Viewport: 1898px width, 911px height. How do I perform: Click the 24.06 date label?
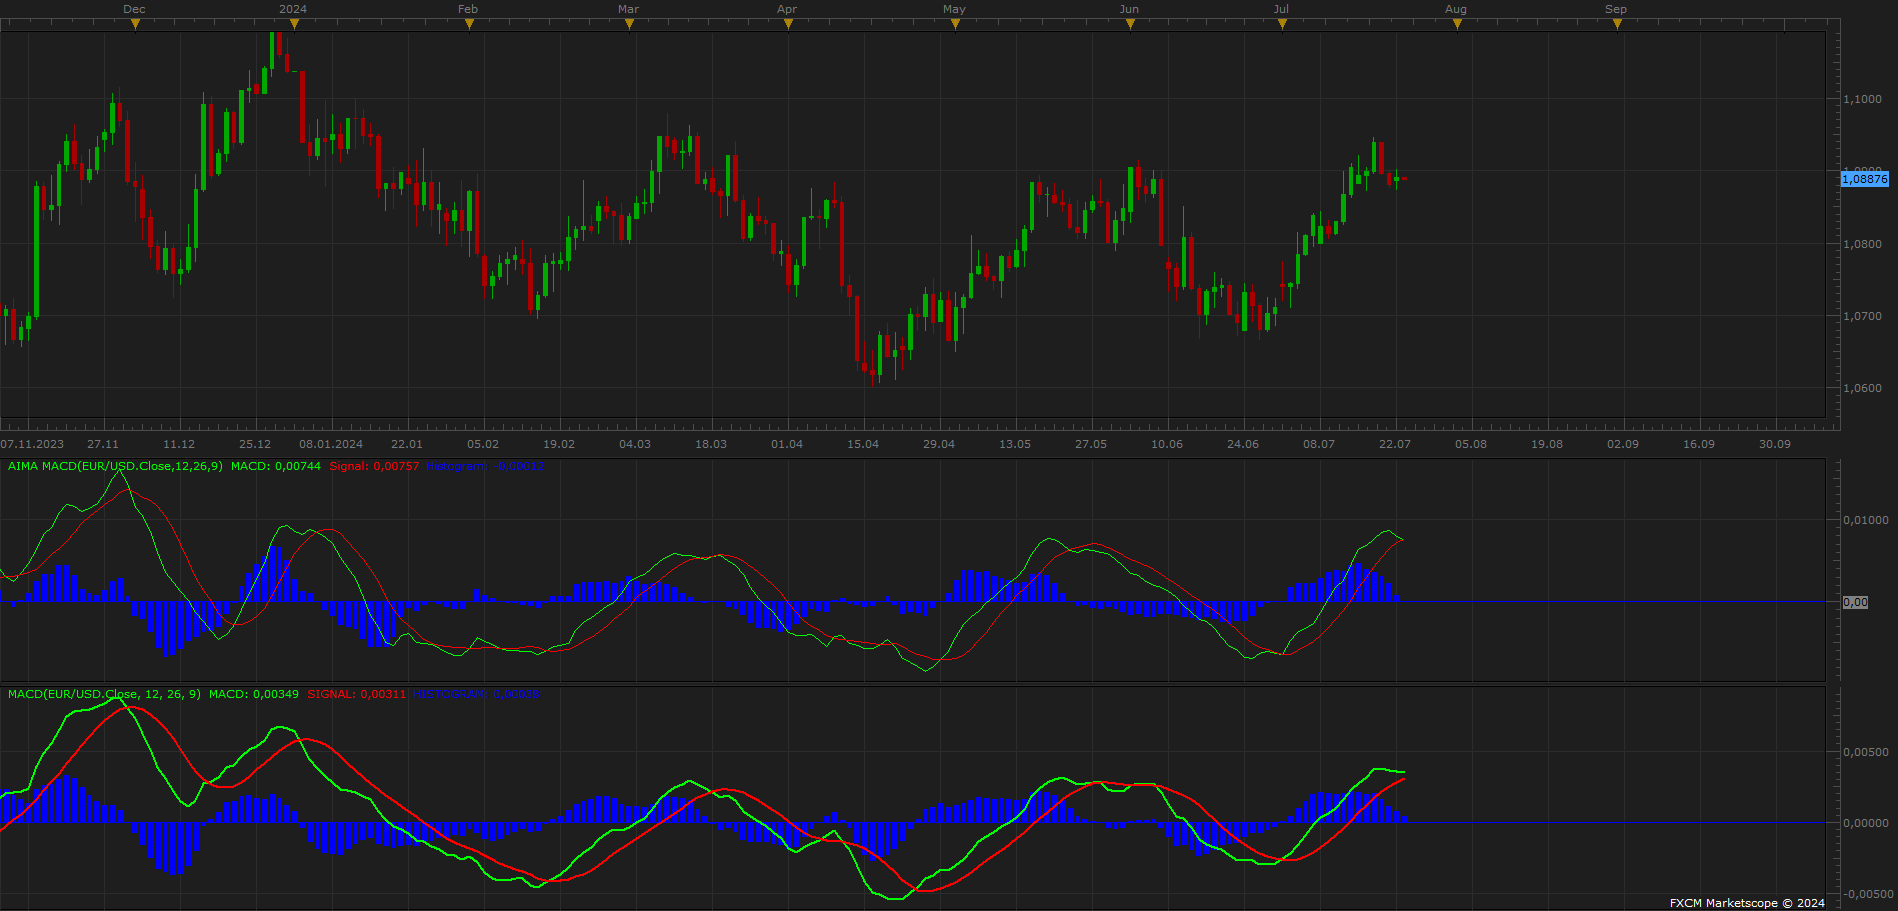1243,444
